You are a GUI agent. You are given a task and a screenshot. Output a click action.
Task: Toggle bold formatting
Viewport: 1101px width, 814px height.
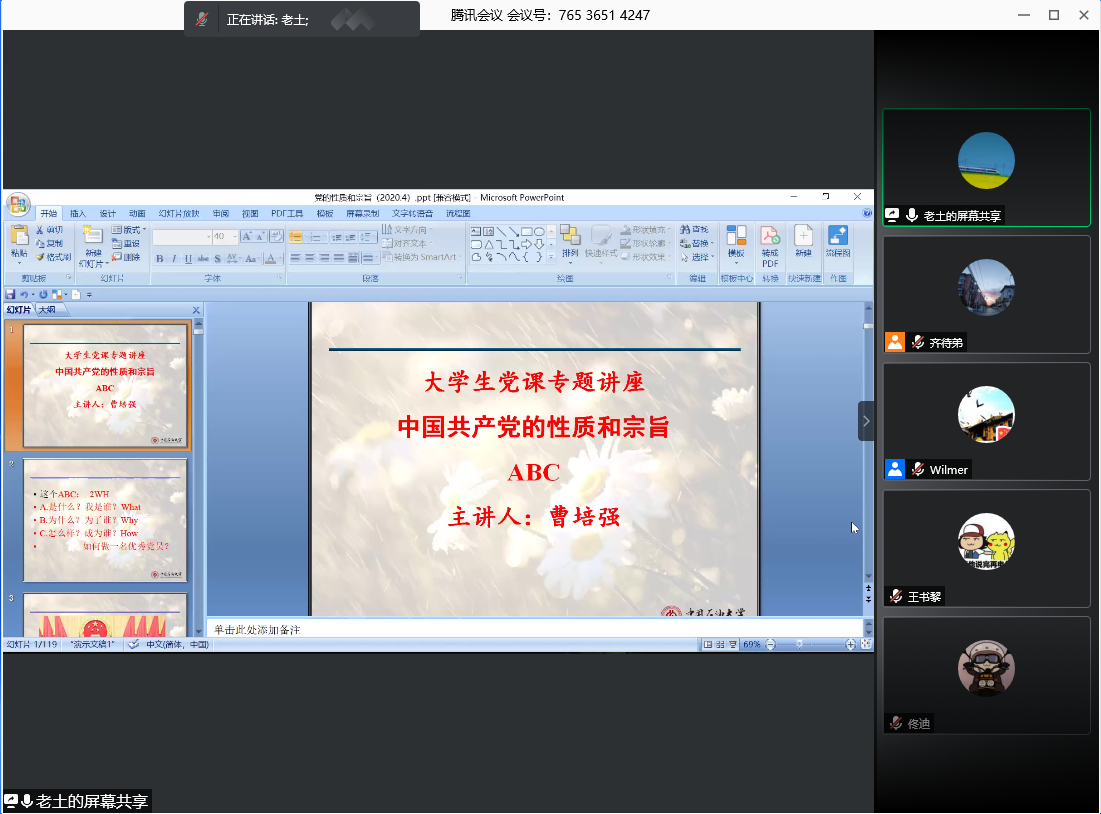coord(160,259)
